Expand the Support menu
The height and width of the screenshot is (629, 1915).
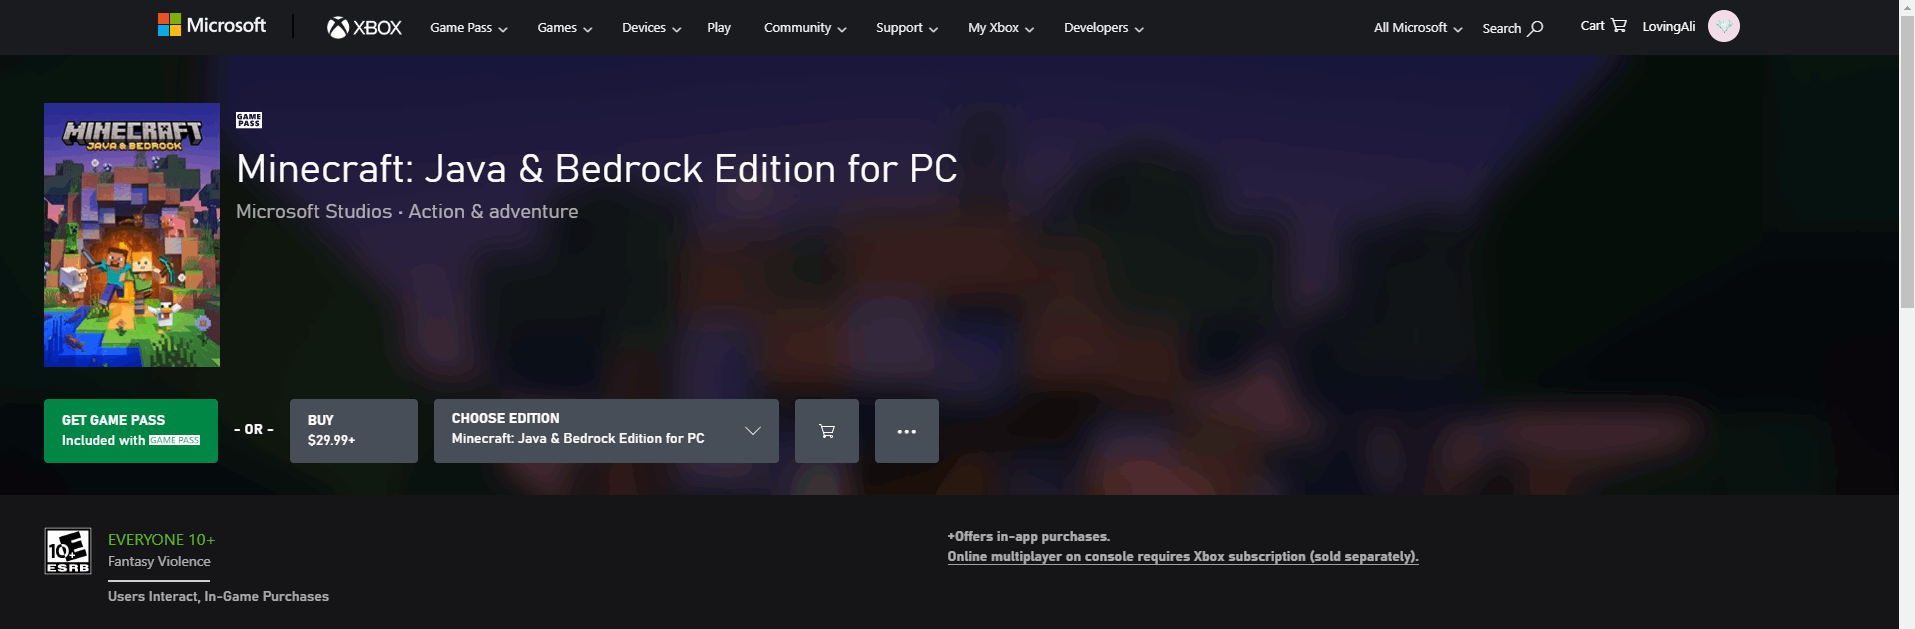tap(907, 28)
